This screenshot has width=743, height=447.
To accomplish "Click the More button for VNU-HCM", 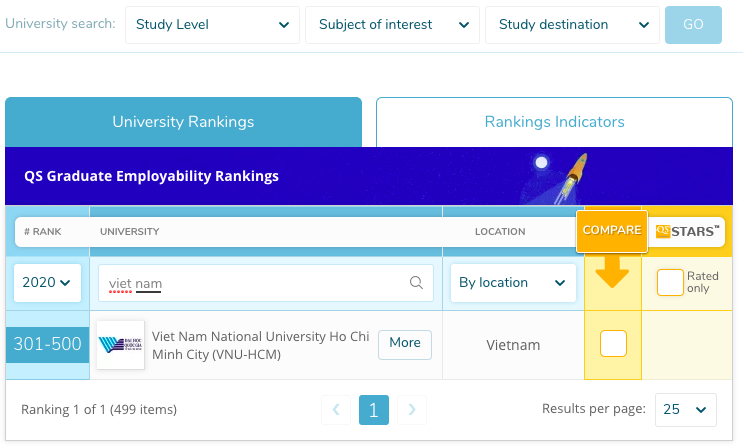I will 405,345.
